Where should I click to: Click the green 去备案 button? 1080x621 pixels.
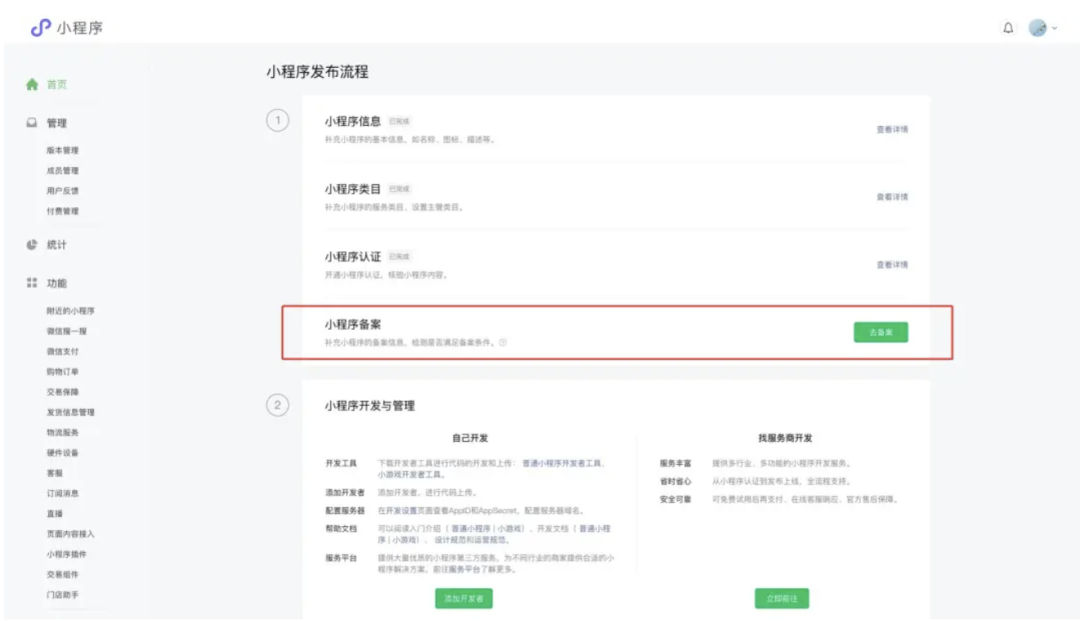(879, 331)
